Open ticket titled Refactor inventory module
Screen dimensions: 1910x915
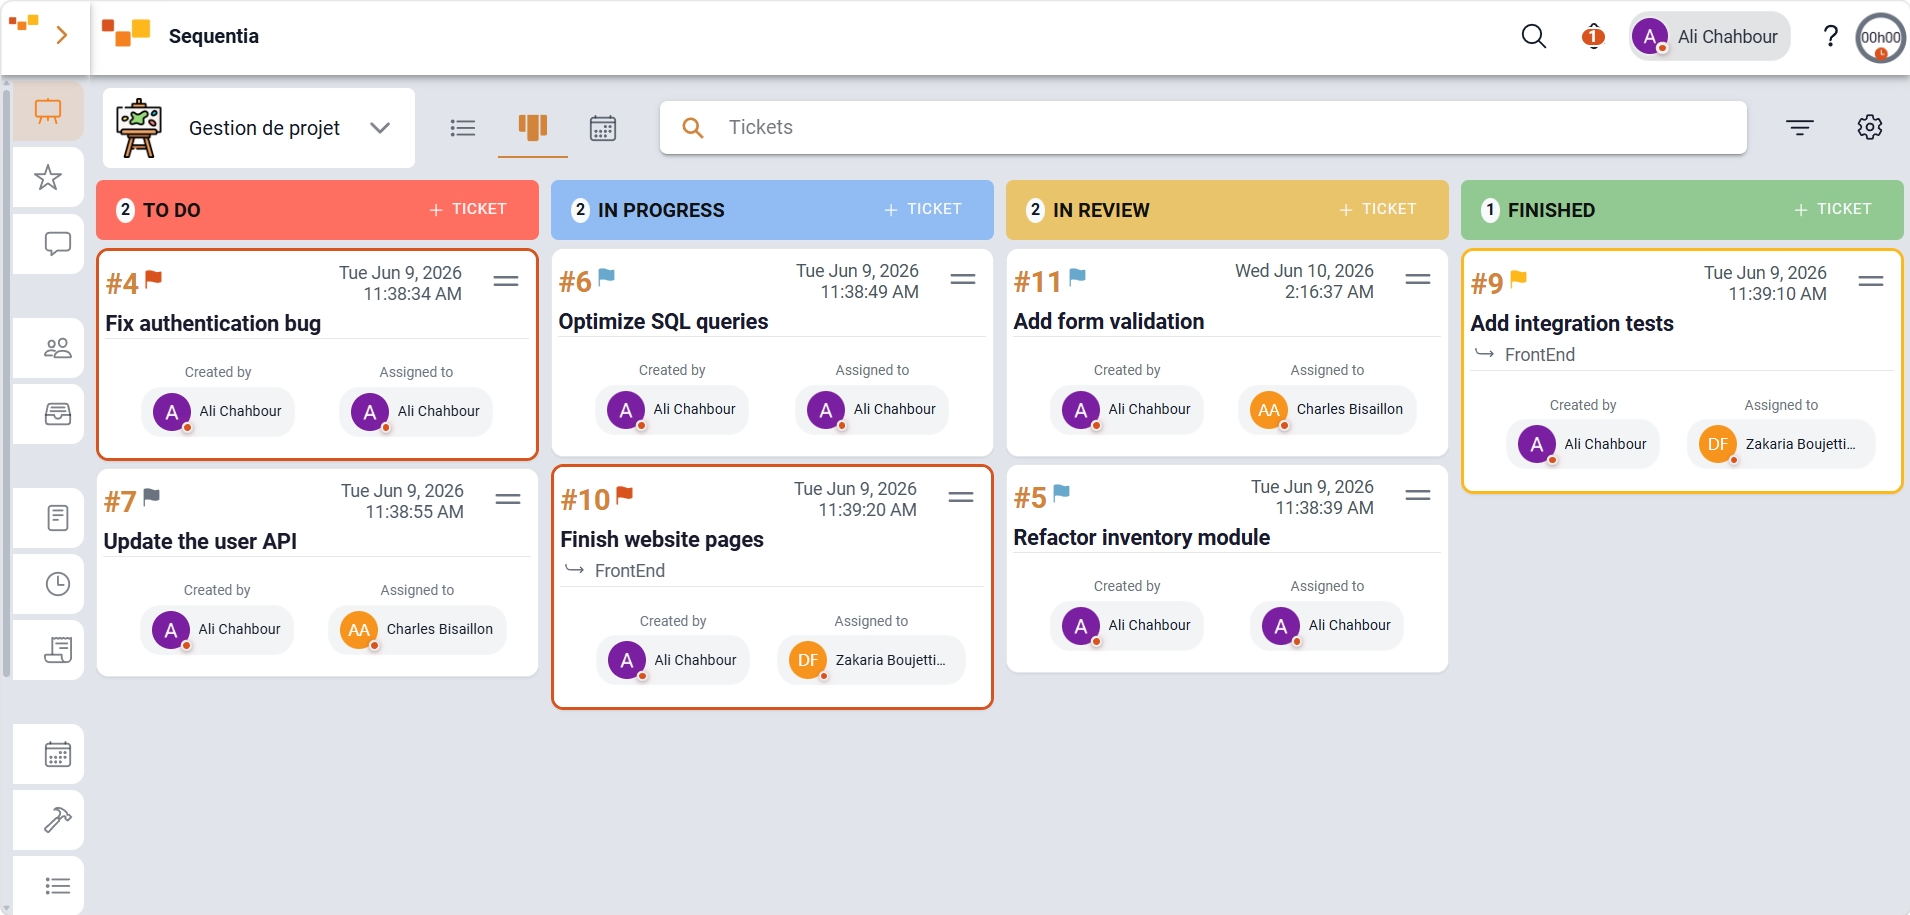(1142, 537)
